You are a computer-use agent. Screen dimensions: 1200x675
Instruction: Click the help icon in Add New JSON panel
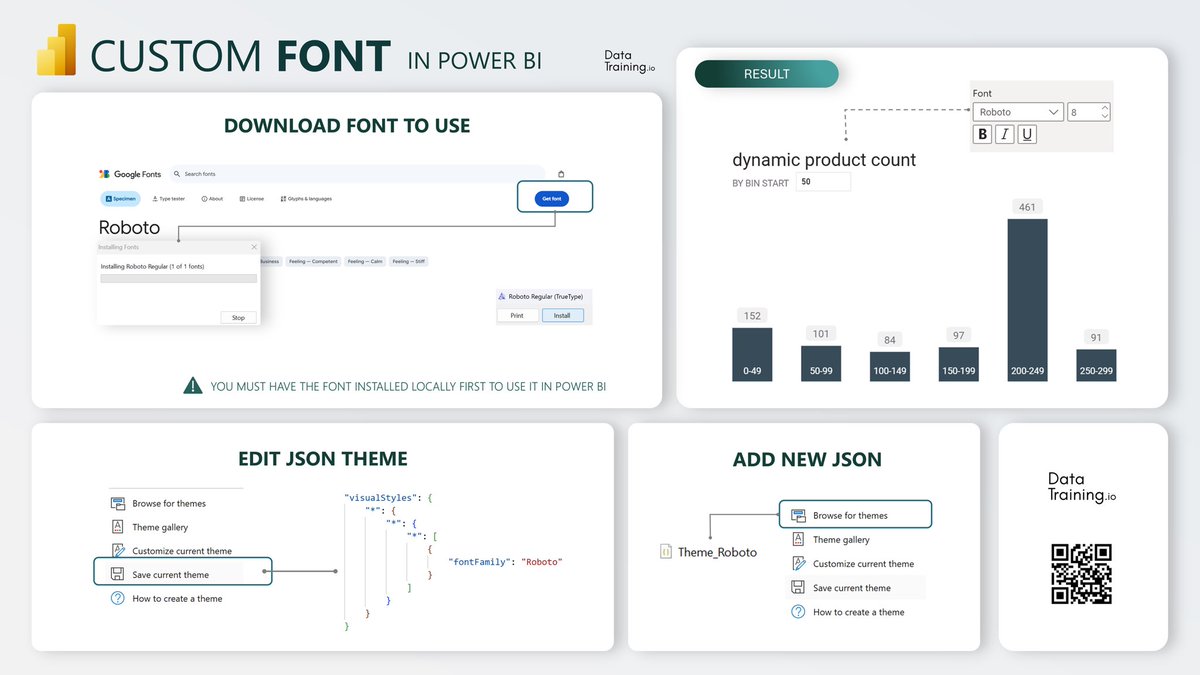pyautogui.click(x=798, y=611)
